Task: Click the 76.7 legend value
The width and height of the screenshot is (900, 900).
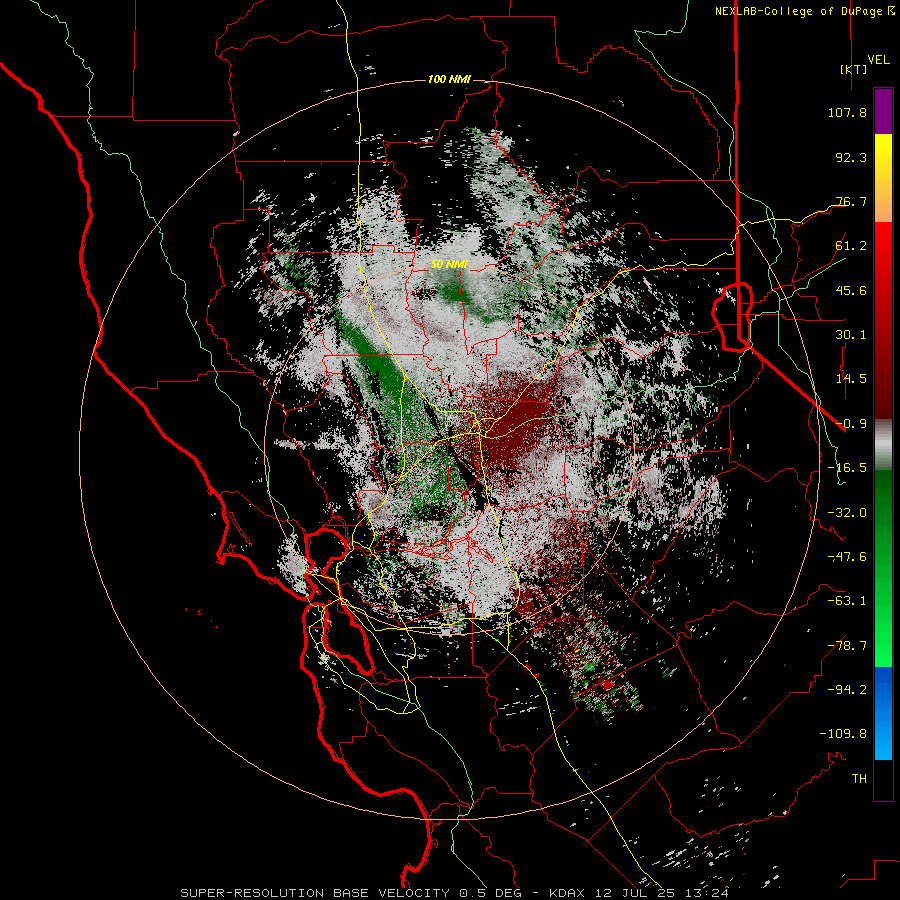Action: coord(851,201)
